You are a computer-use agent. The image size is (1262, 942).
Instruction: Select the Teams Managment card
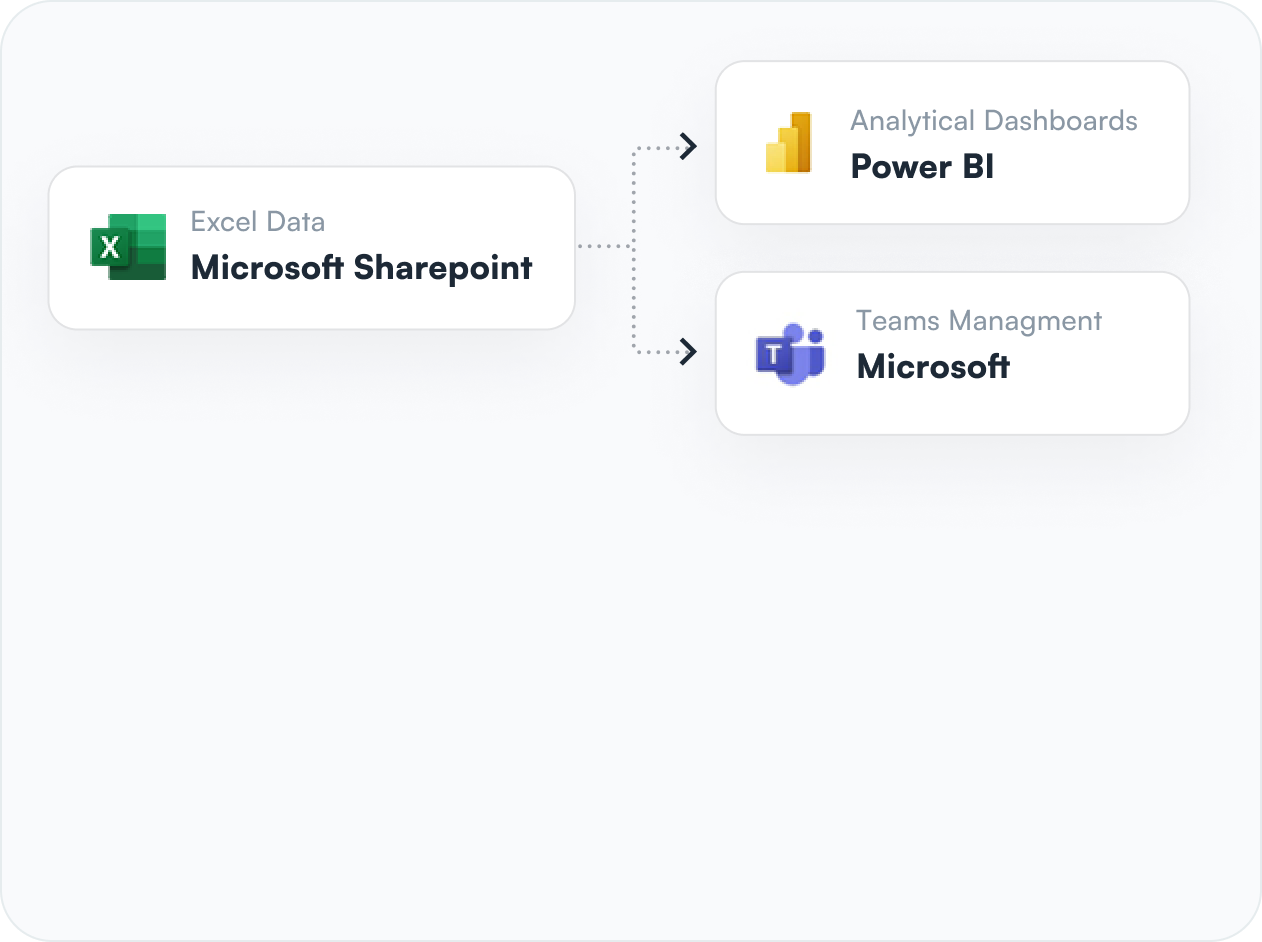pos(952,352)
